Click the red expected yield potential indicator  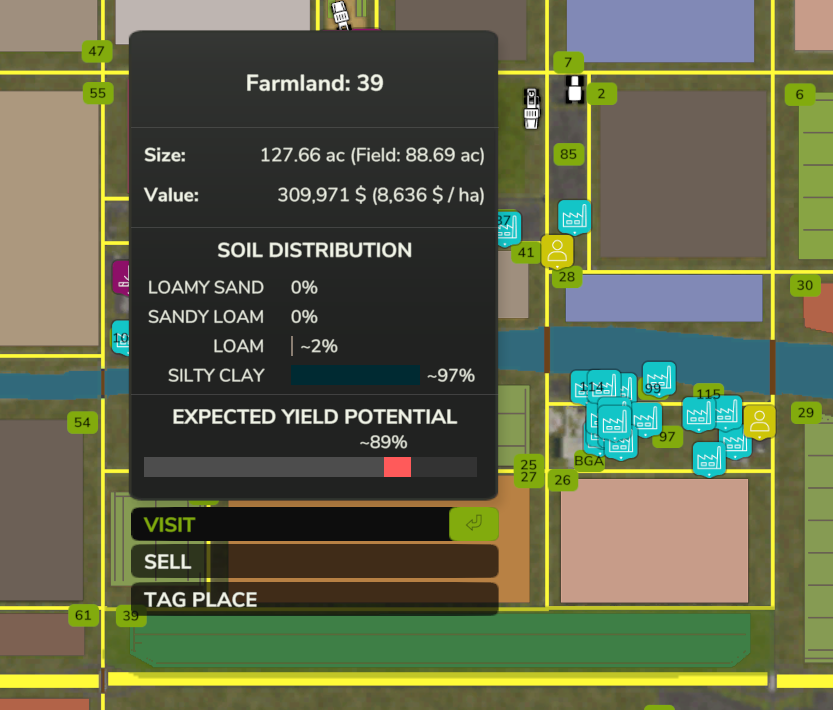click(397, 467)
